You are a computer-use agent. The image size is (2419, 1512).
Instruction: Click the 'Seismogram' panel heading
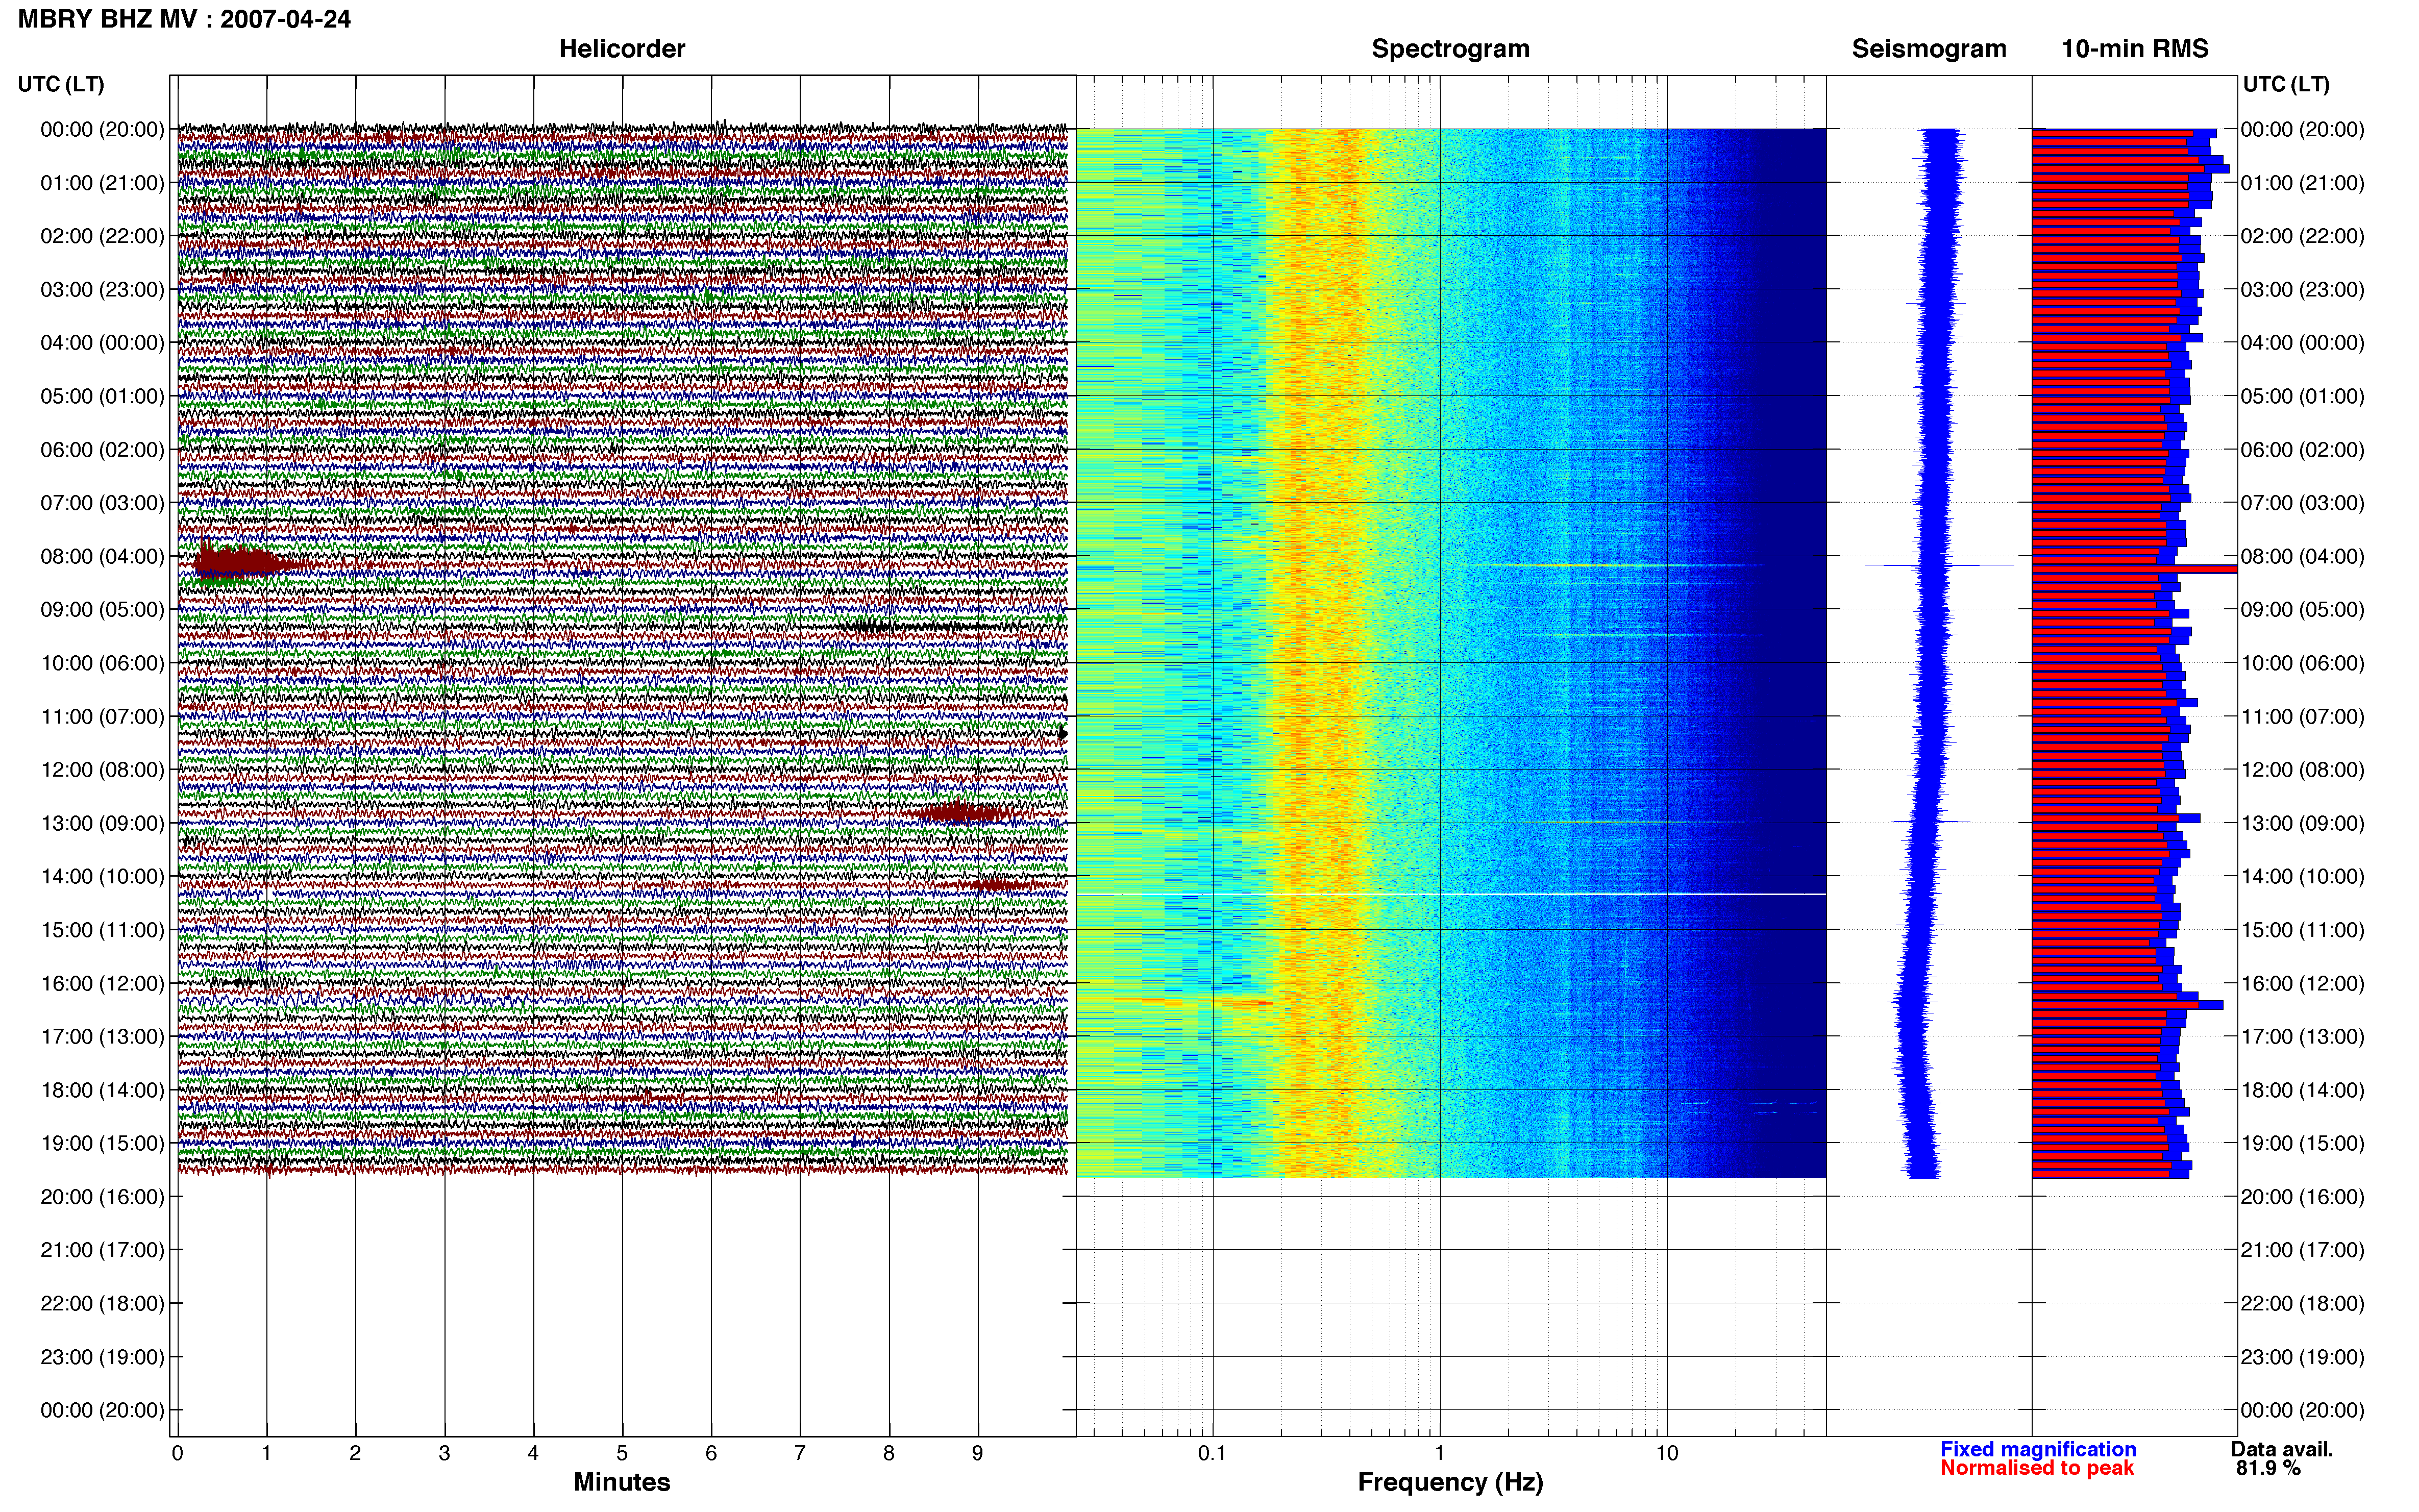(1929, 49)
